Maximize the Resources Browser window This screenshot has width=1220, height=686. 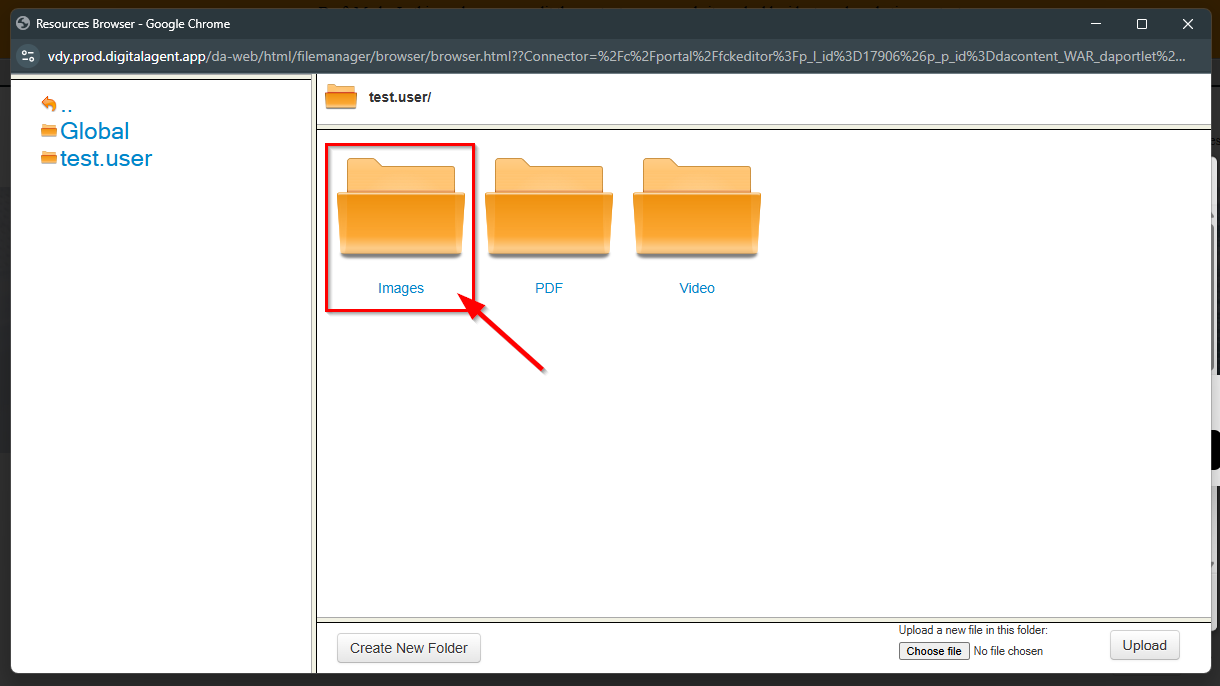point(1142,23)
